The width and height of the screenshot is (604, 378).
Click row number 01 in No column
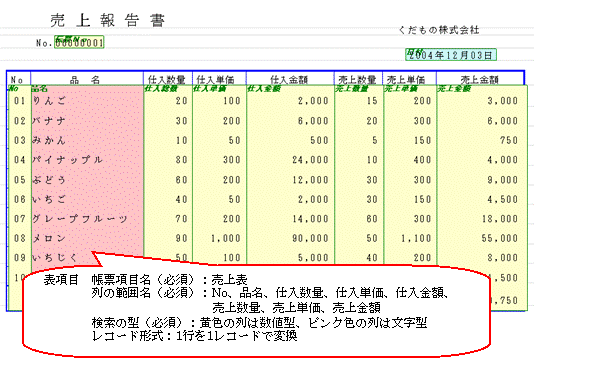pyautogui.click(x=20, y=101)
